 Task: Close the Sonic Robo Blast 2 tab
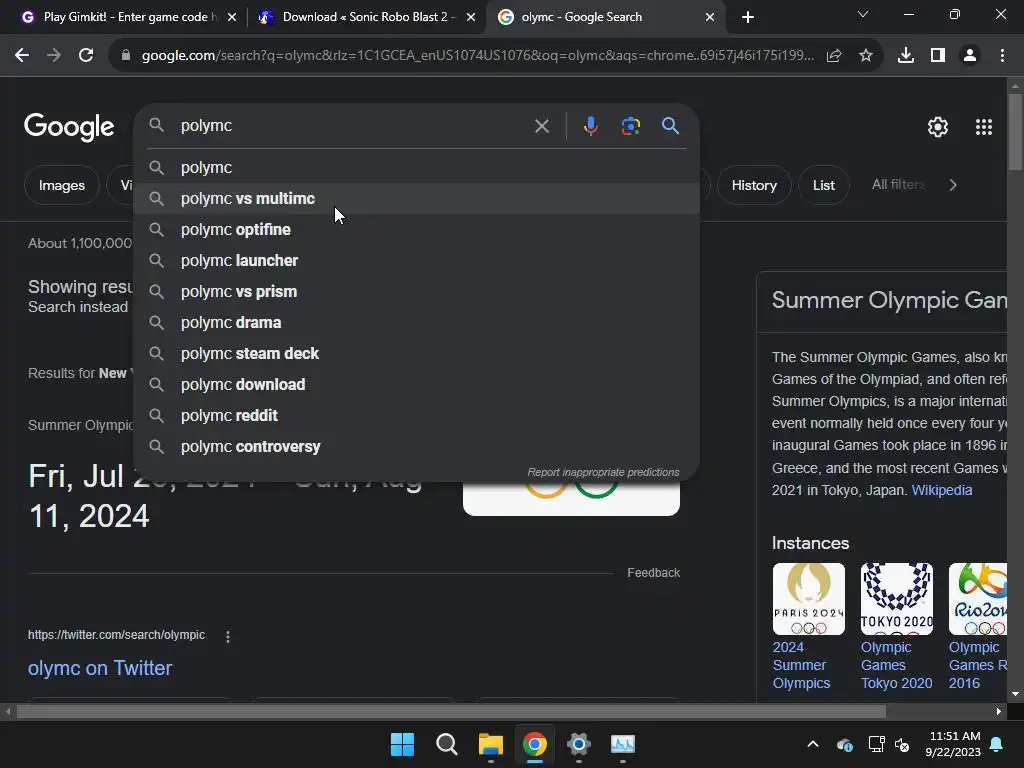[471, 17]
